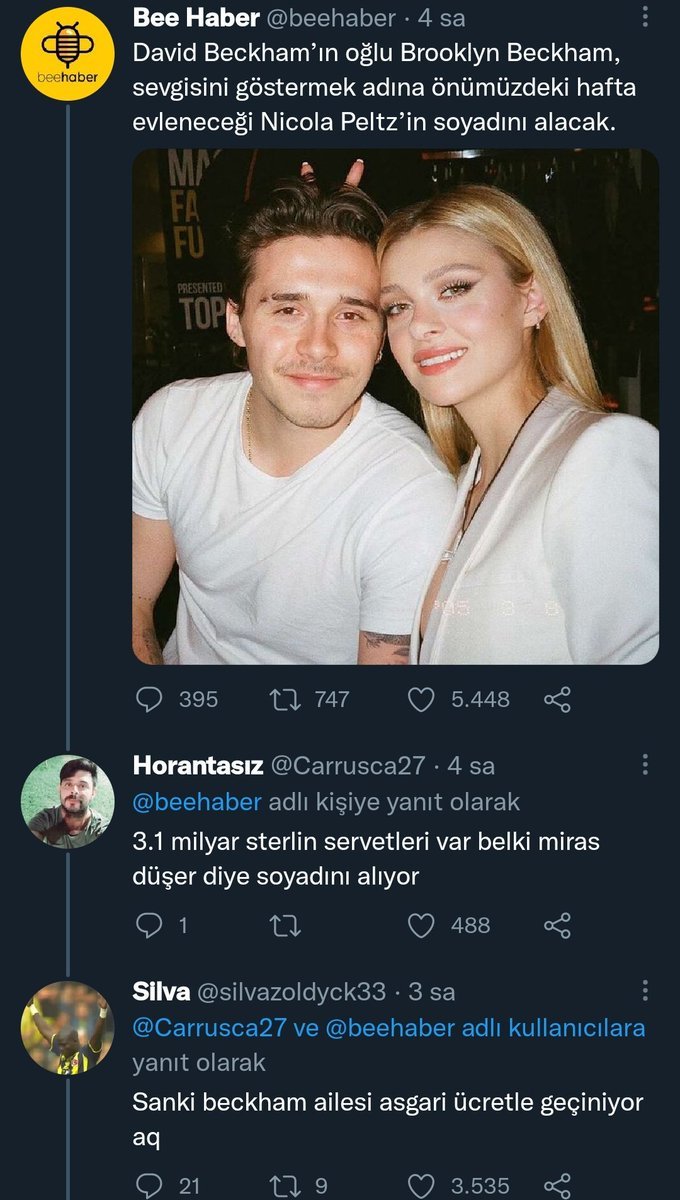The image size is (680, 1200).
Task: Share the Bee Haber tweet
Action: coord(557,699)
